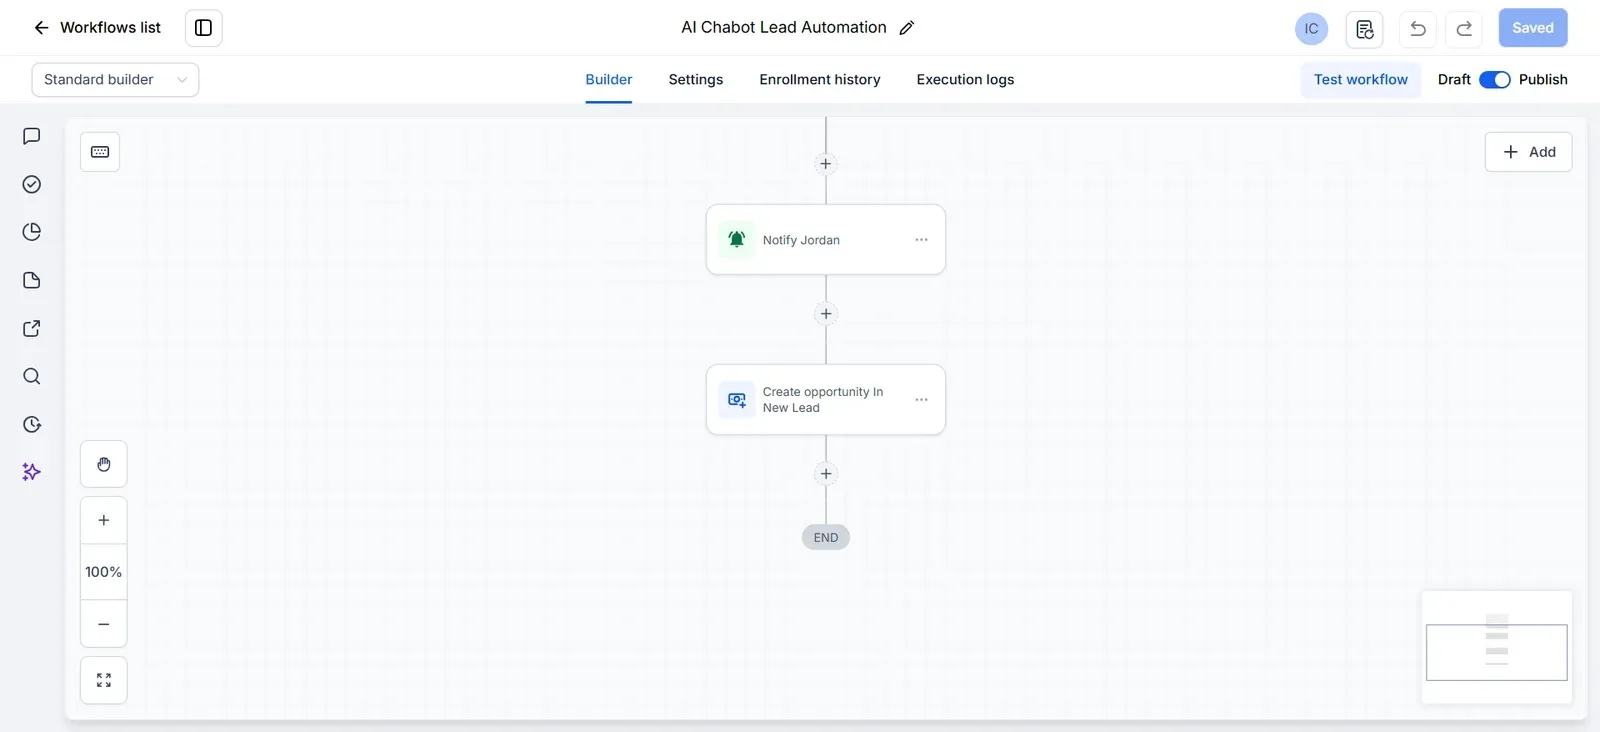Open the comments chat icon in sidebar
The height and width of the screenshot is (732, 1600).
click(32, 136)
